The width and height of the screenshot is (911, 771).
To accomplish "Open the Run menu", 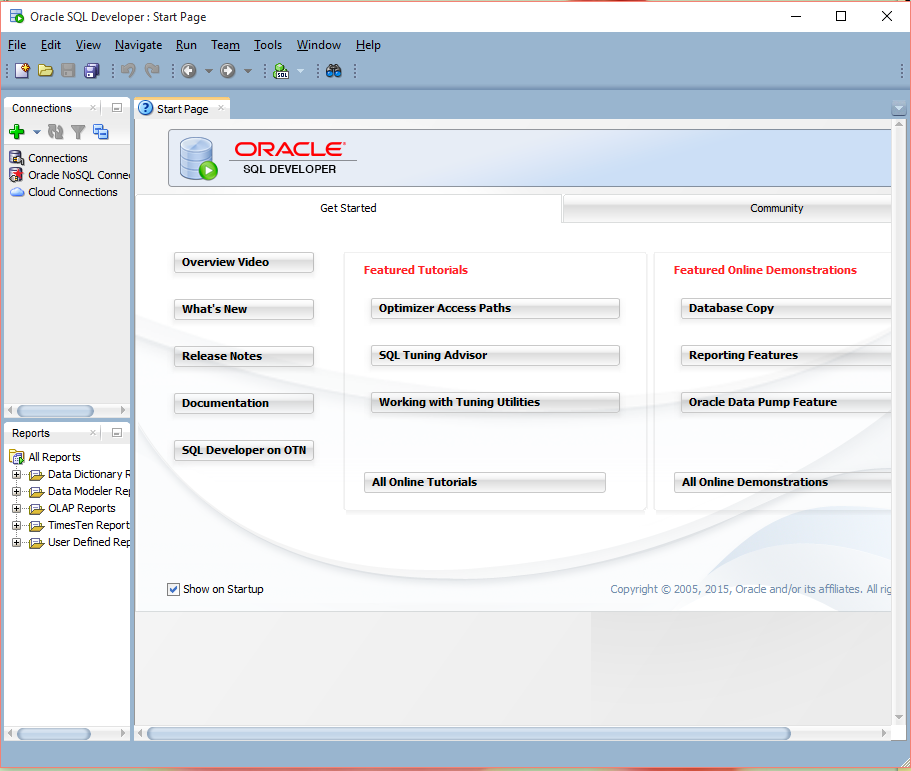I will pos(186,45).
